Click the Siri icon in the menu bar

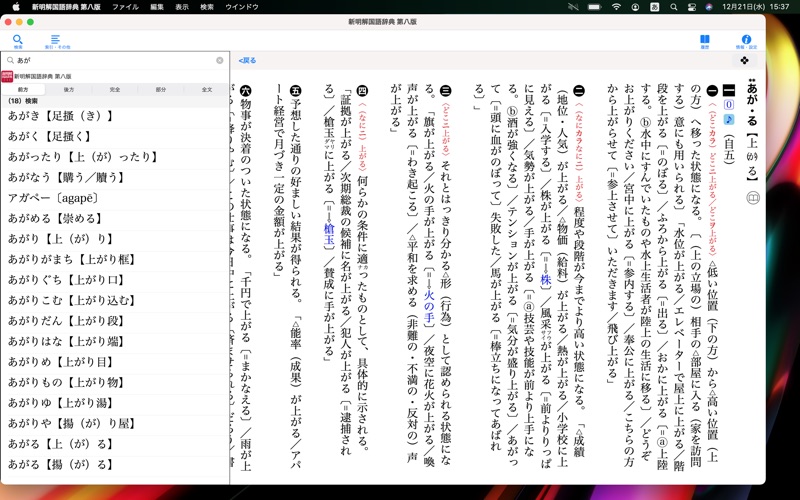[709, 7]
